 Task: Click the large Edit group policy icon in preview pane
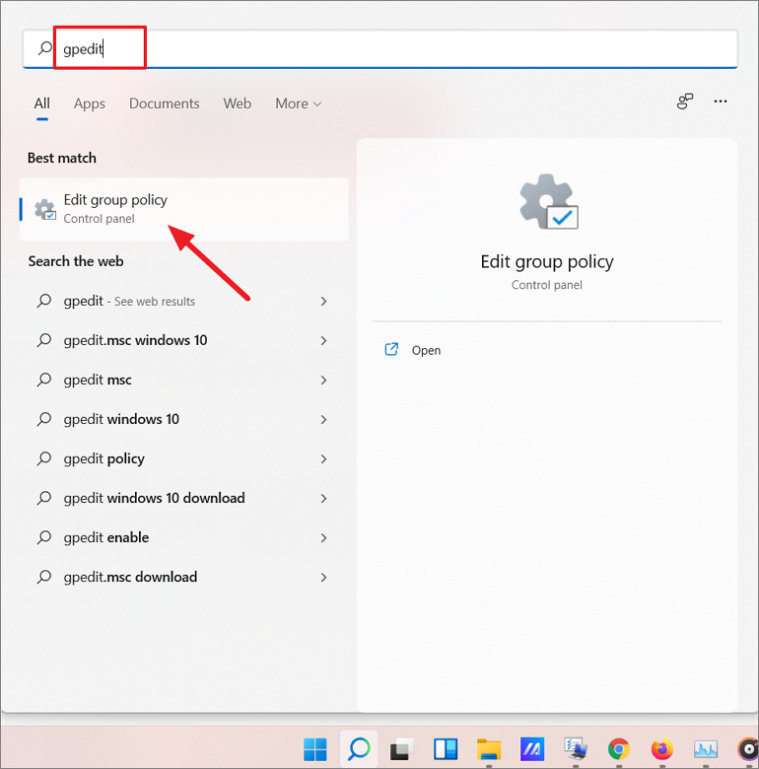(x=549, y=202)
